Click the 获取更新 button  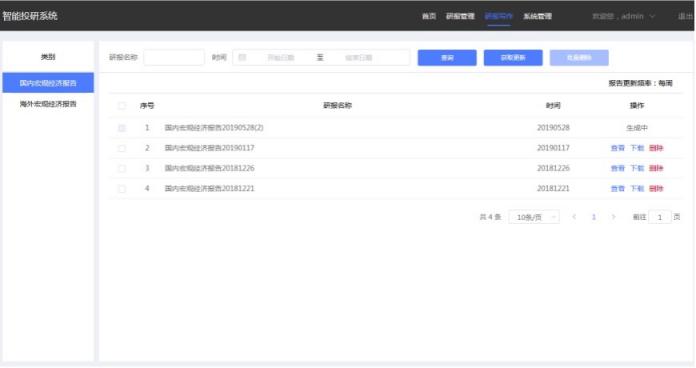513,58
